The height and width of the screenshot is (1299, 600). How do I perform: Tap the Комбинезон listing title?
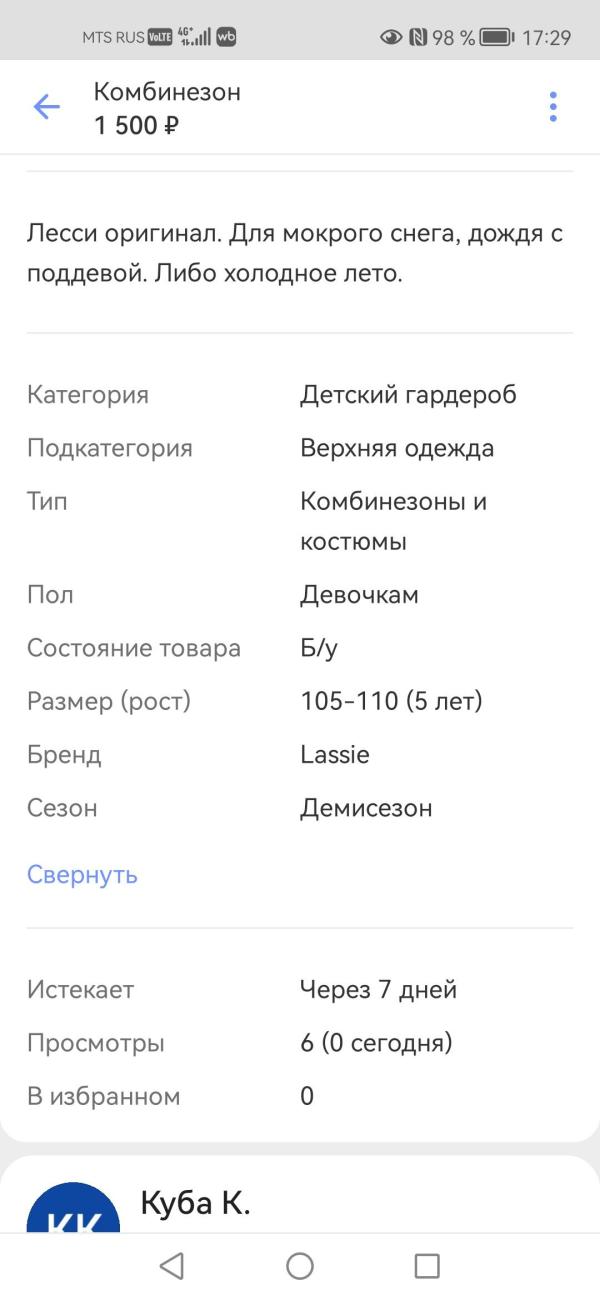coord(167,92)
